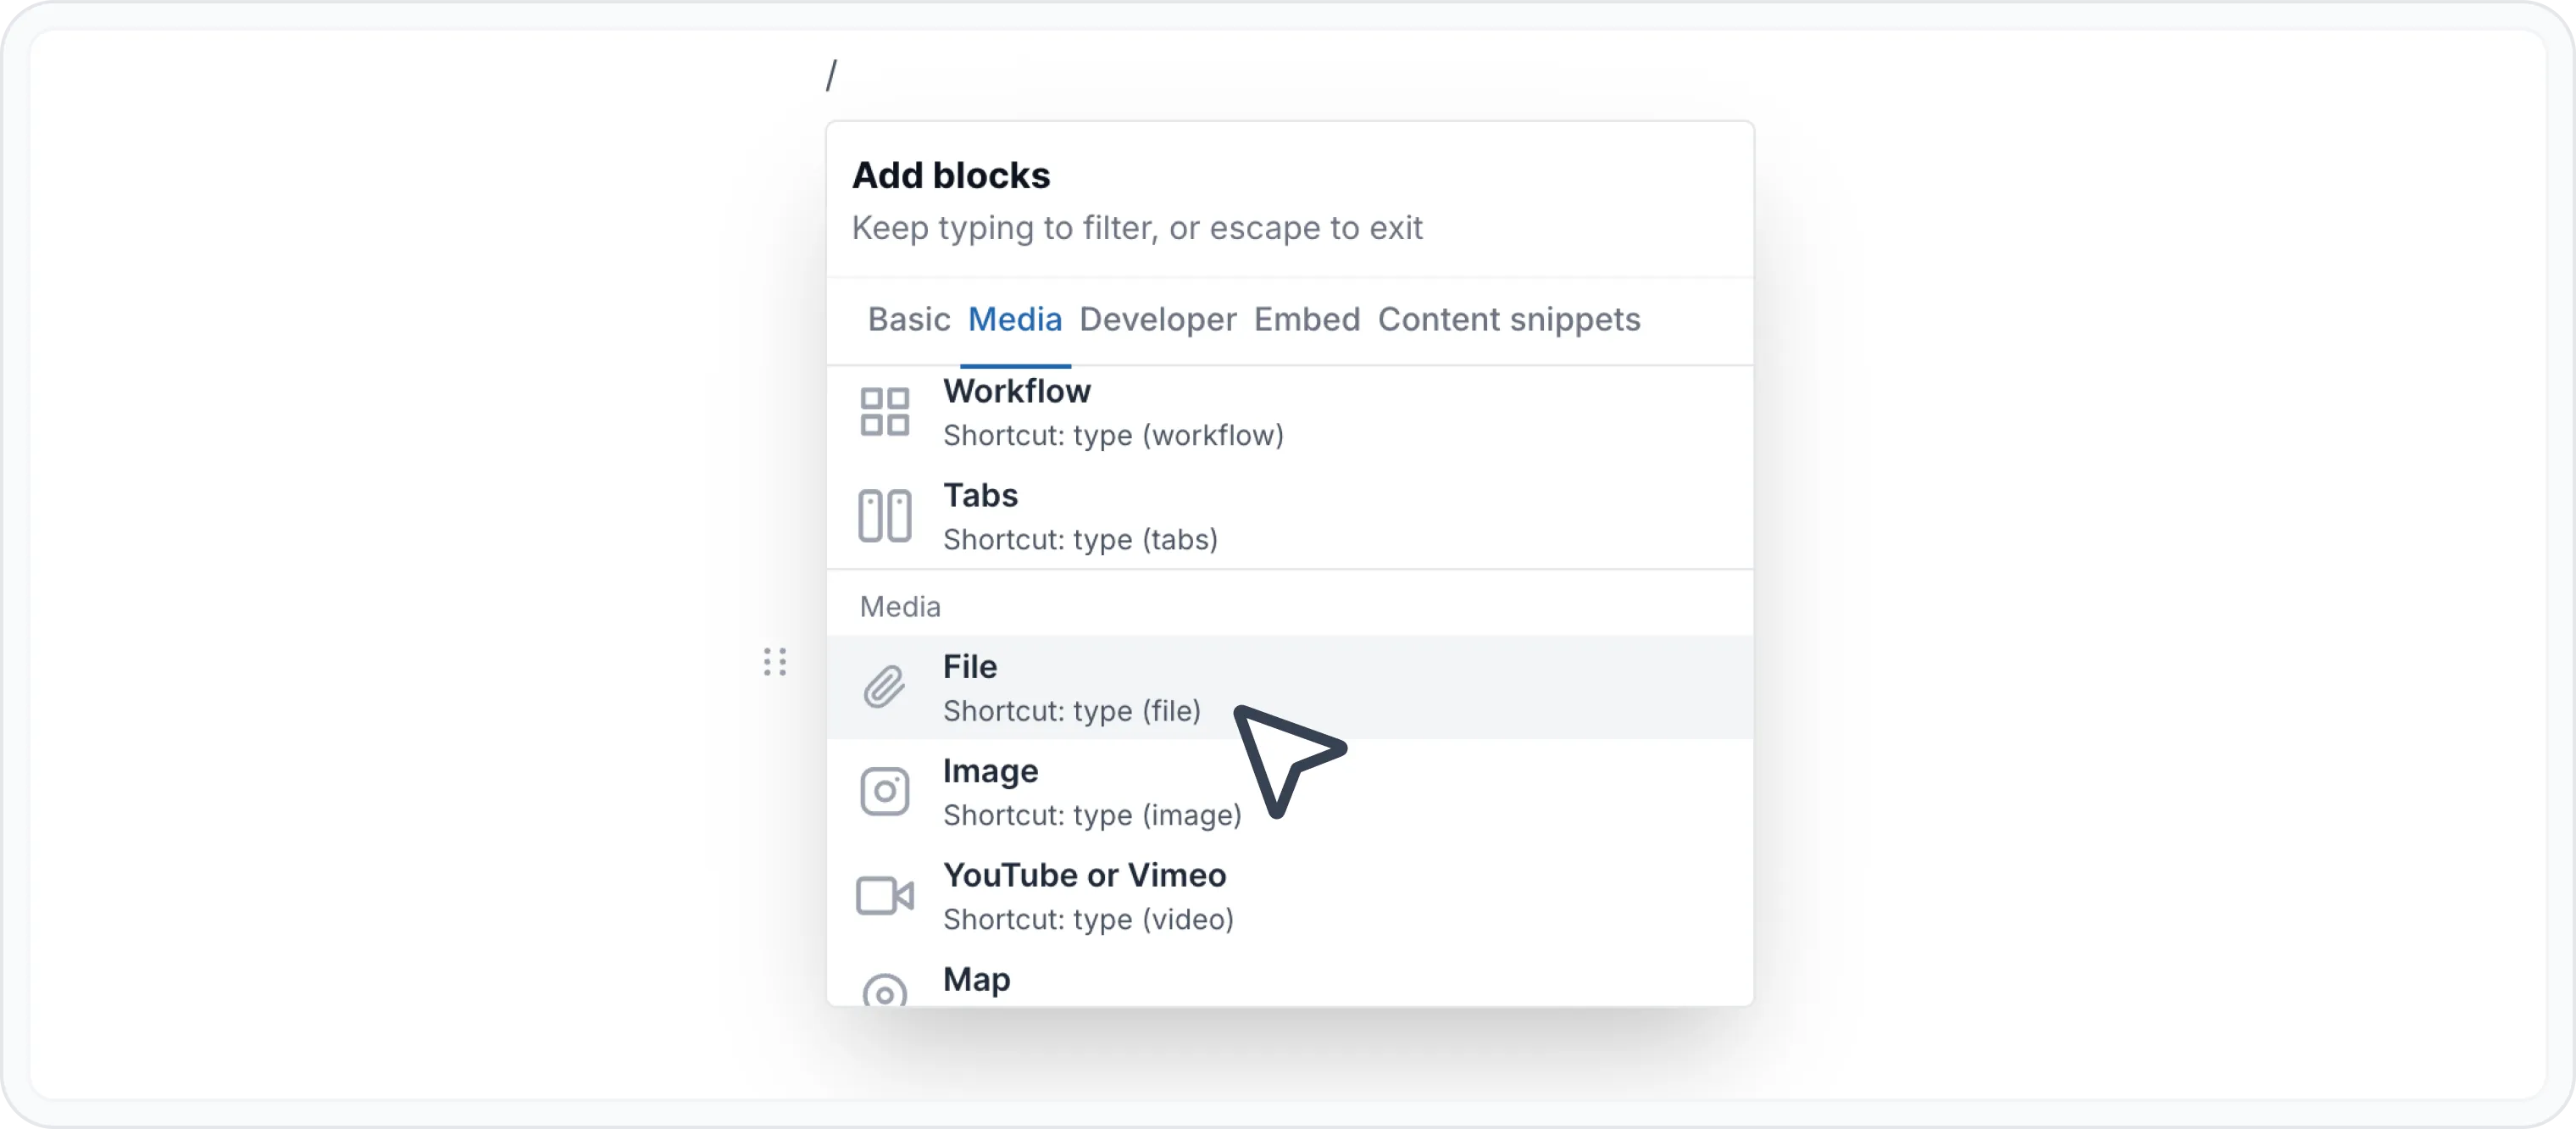Click the video camera icon for YouTube or Vimeo
2576x1129 pixels.
(x=884, y=895)
